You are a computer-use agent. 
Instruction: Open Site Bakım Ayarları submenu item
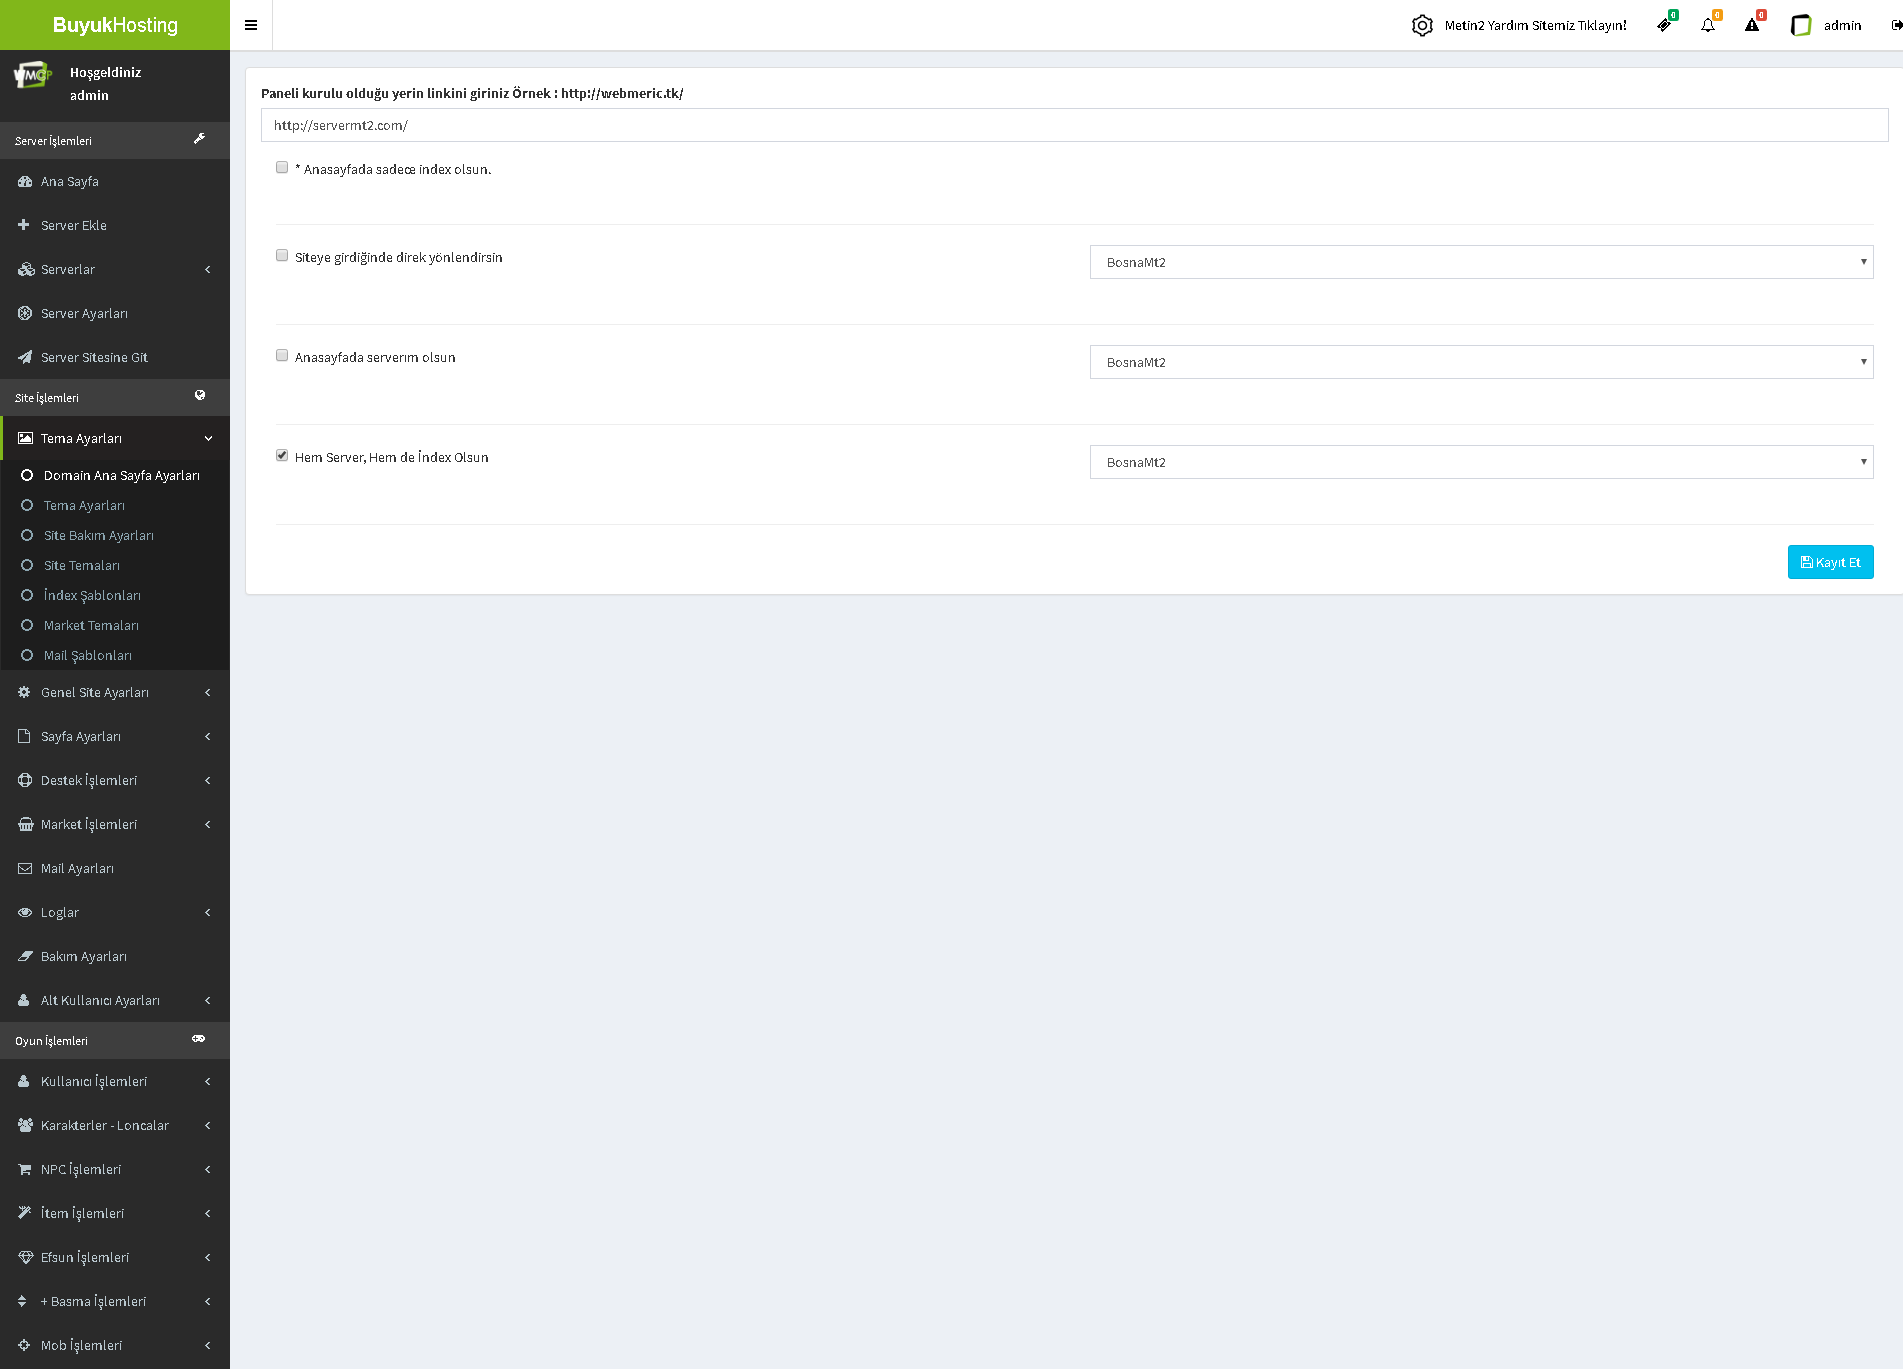click(99, 535)
